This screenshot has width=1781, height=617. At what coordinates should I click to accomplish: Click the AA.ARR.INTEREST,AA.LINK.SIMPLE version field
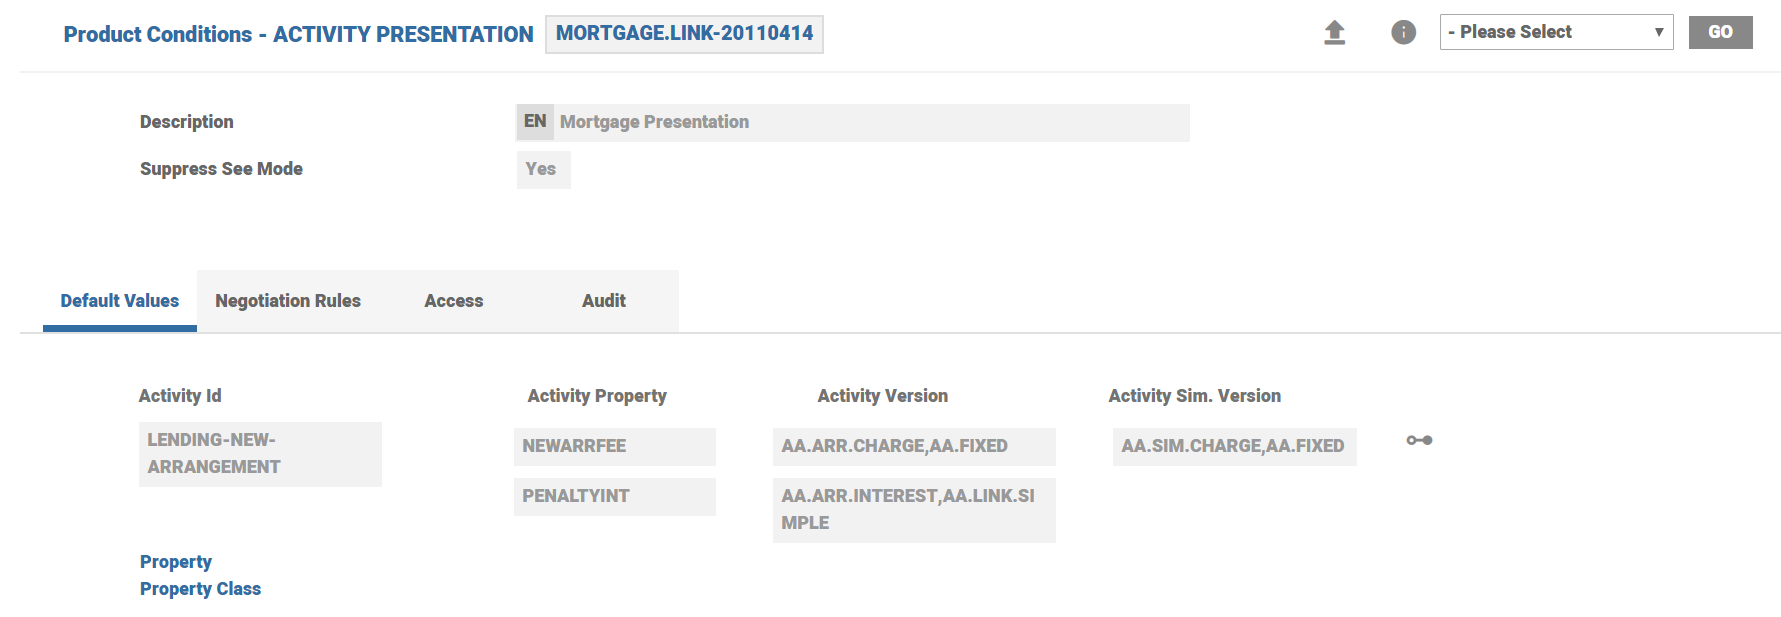(913, 510)
